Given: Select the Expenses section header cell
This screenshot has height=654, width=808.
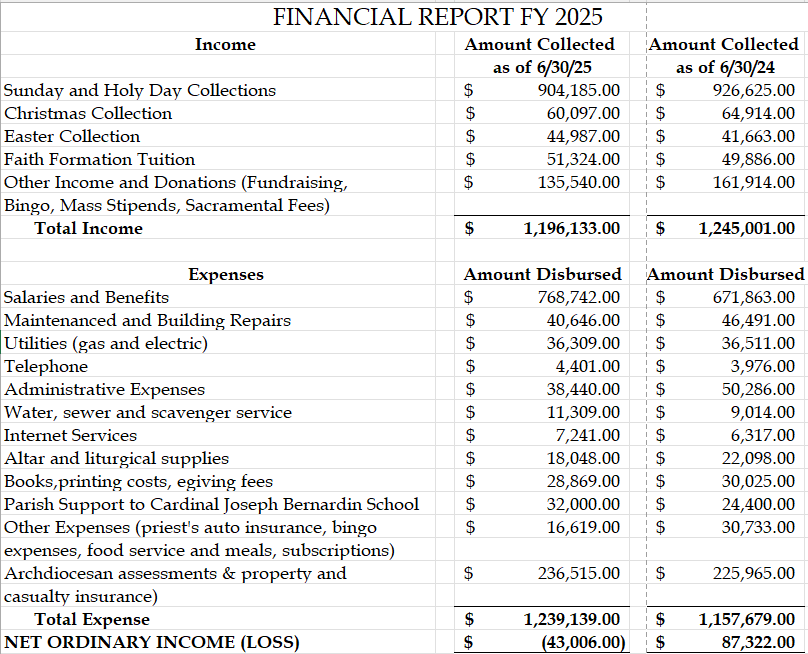Looking at the screenshot, I should (x=226, y=274).
